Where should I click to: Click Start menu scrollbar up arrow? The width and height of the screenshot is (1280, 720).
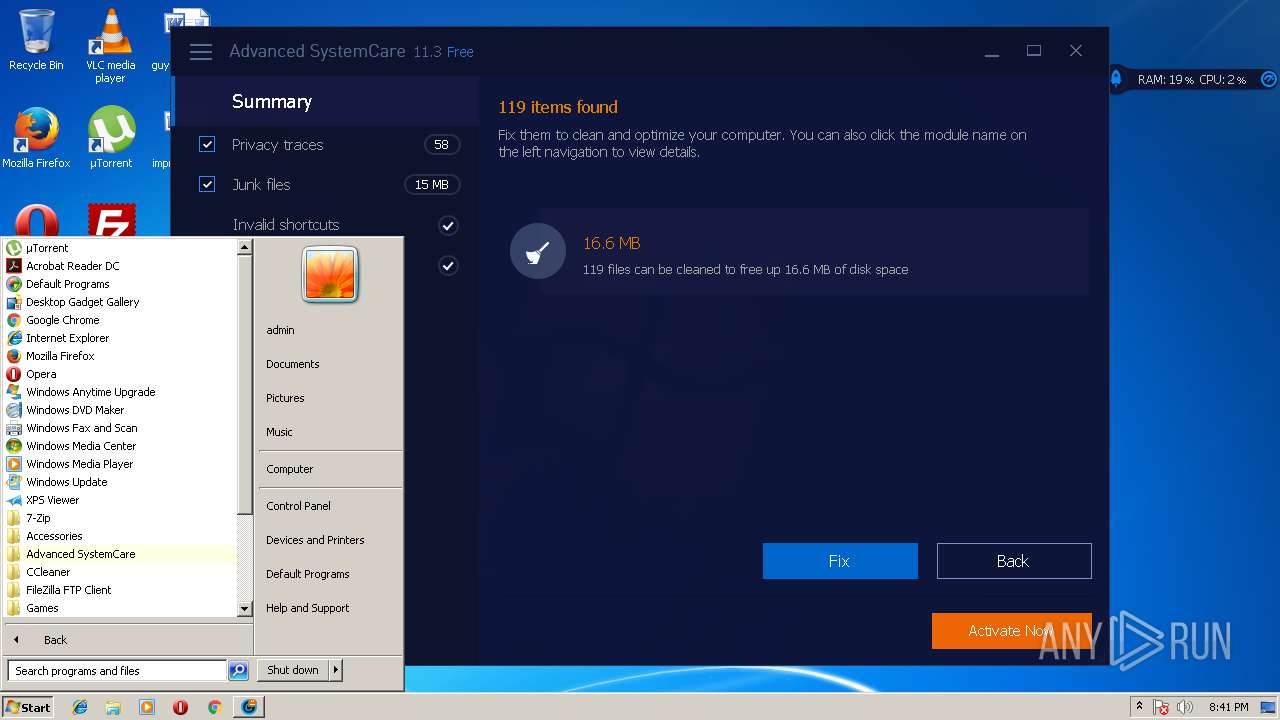(x=245, y=247)
